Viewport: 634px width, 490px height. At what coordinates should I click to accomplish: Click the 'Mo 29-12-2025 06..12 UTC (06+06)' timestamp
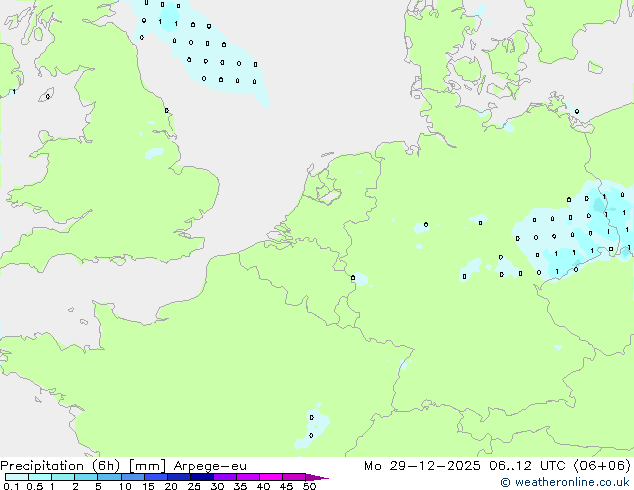497,466
